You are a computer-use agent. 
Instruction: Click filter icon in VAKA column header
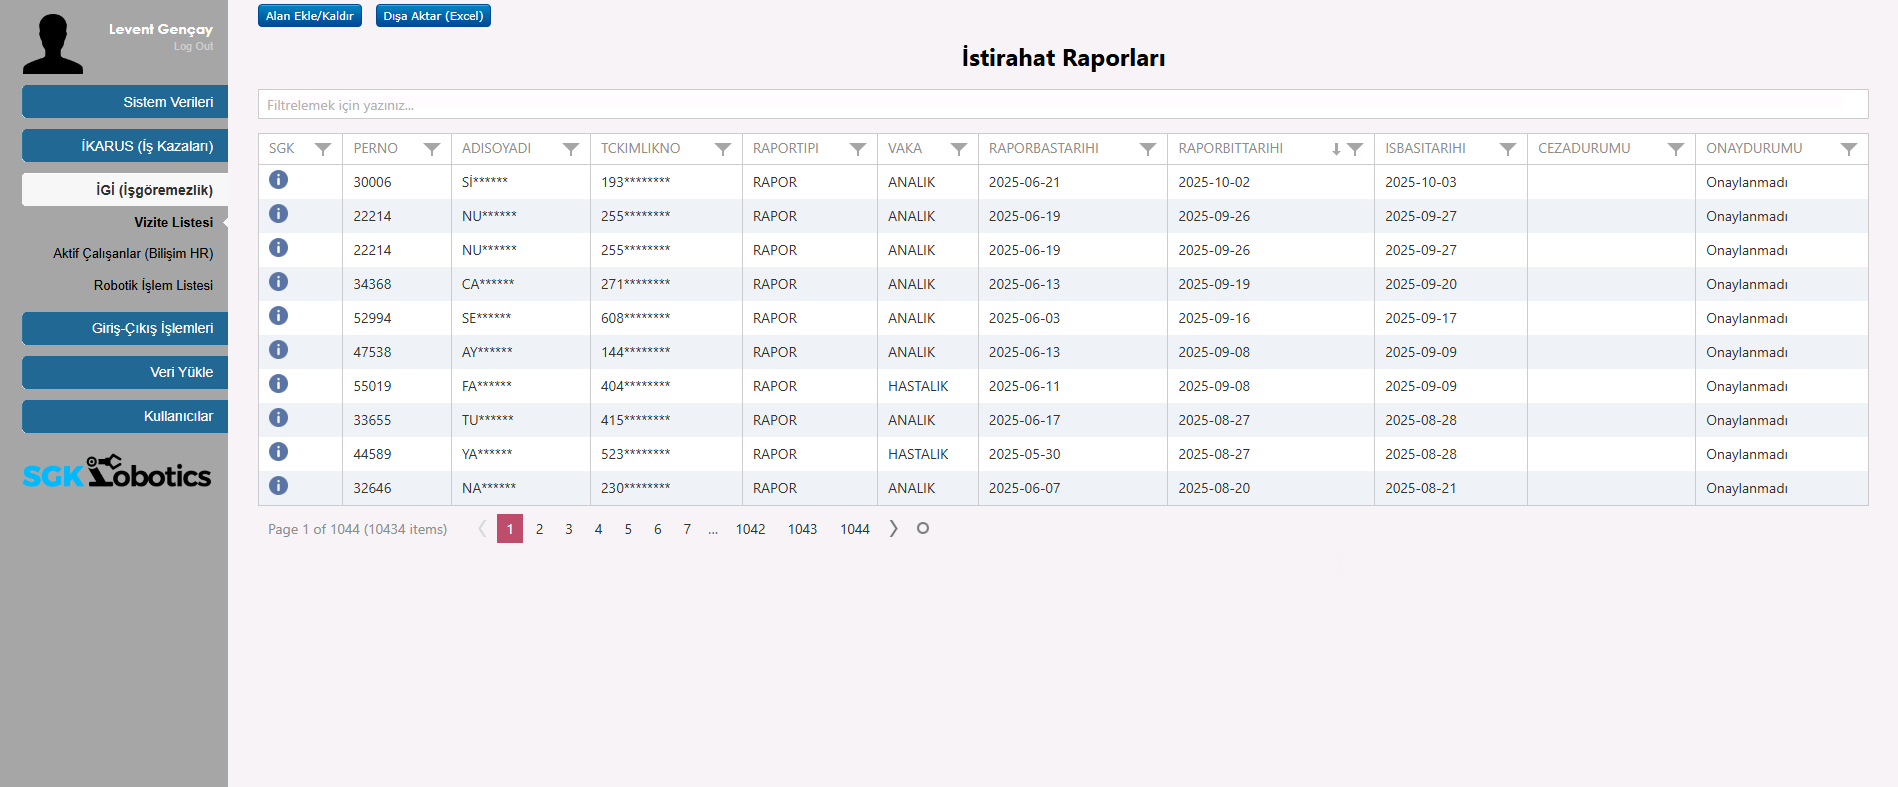958,149
